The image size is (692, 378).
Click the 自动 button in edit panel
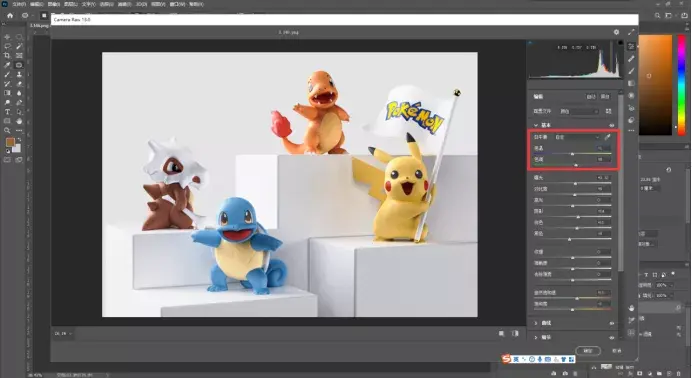click(x=591, y=97)
